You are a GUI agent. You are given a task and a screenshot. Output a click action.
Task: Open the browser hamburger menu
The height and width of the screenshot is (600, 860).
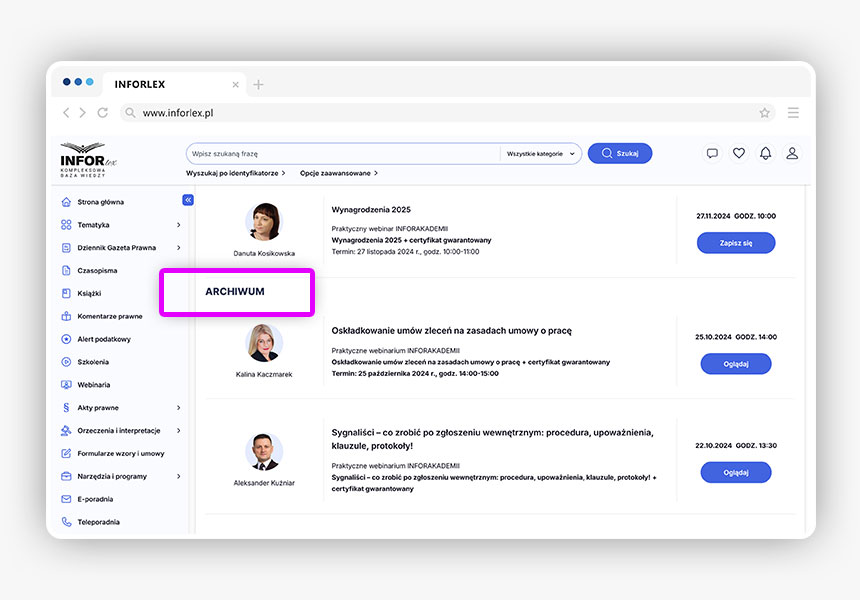[793, 113]
